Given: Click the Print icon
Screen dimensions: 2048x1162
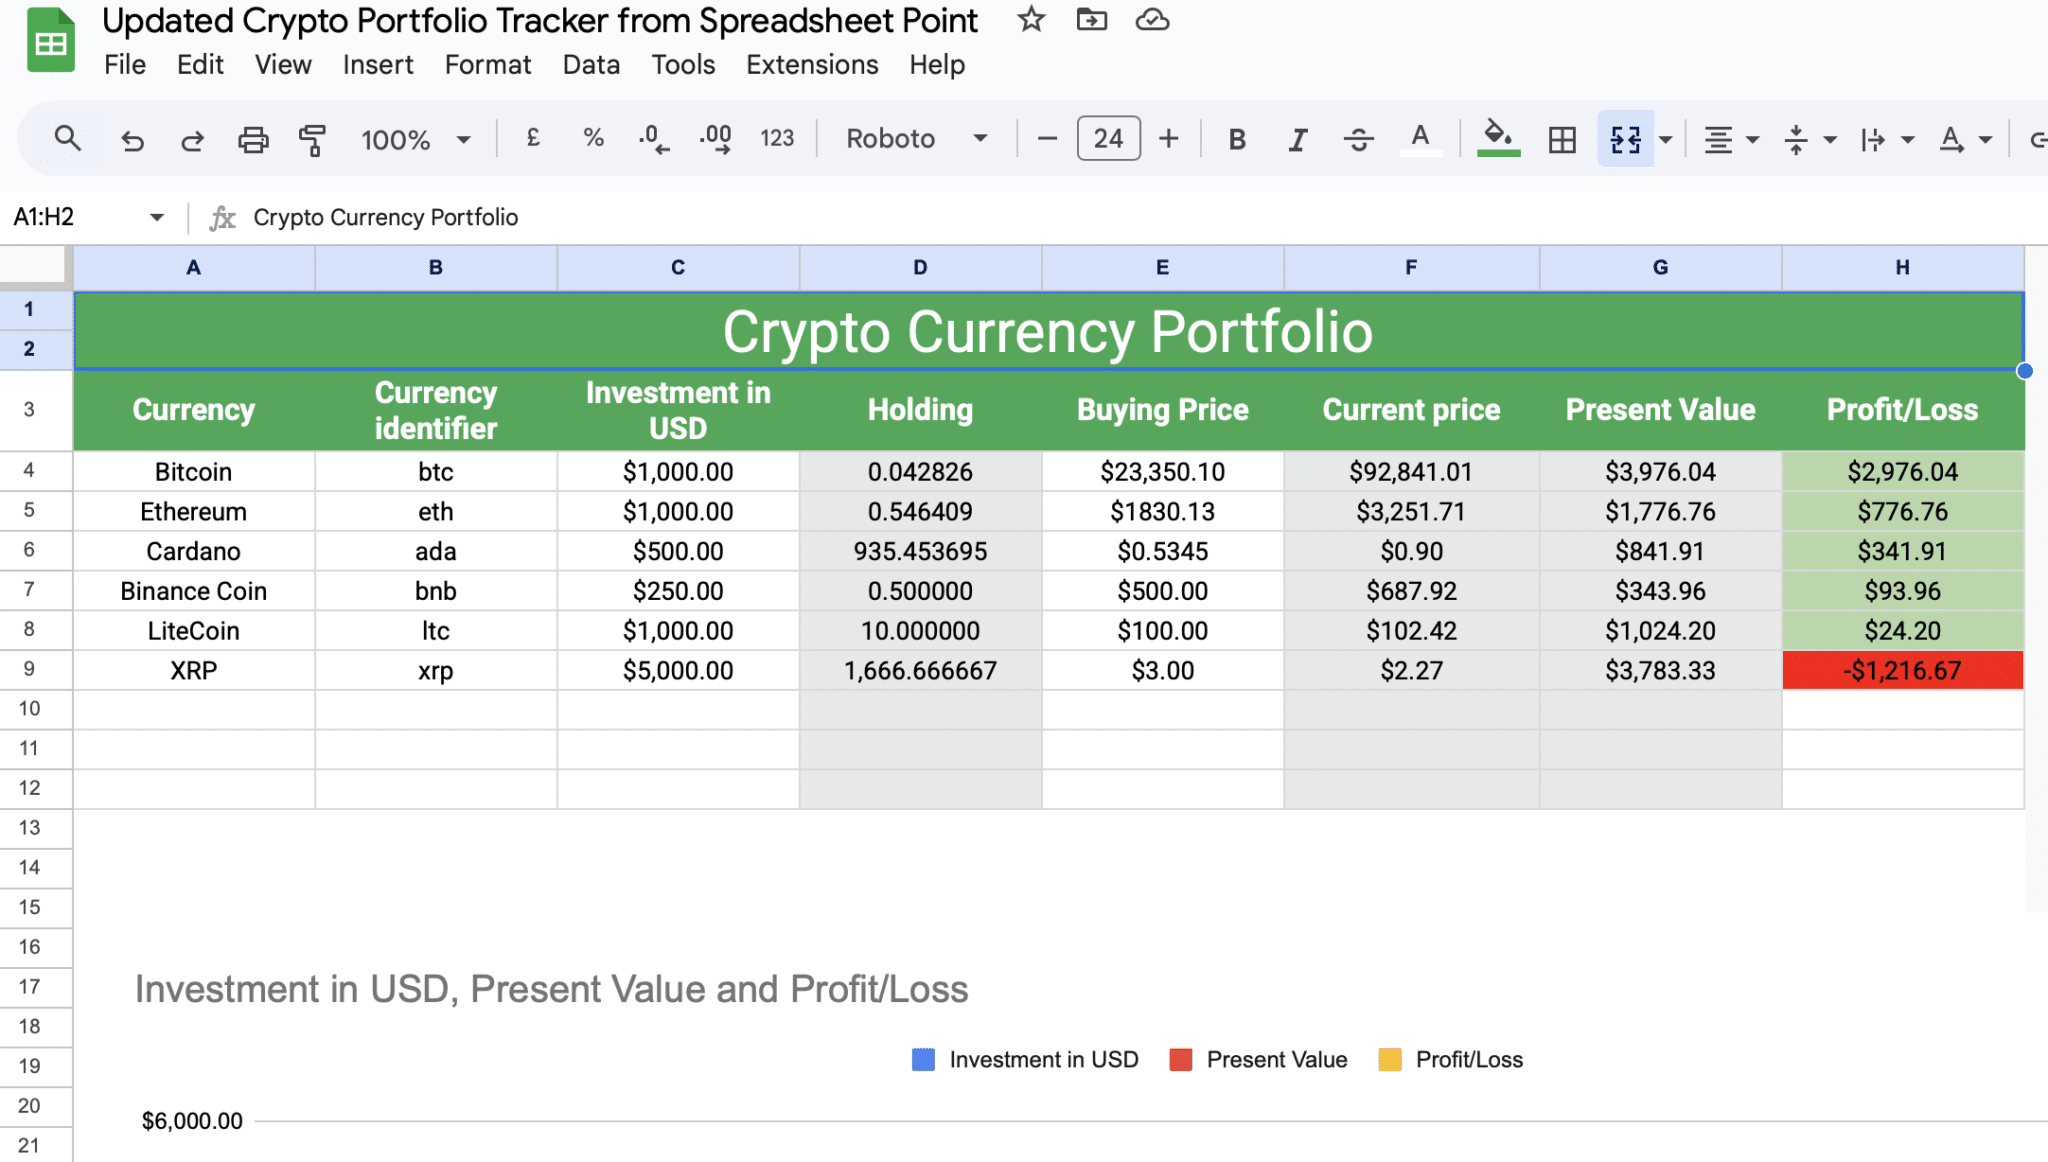Looking at the screenshot, I should (x=253, y=138).
